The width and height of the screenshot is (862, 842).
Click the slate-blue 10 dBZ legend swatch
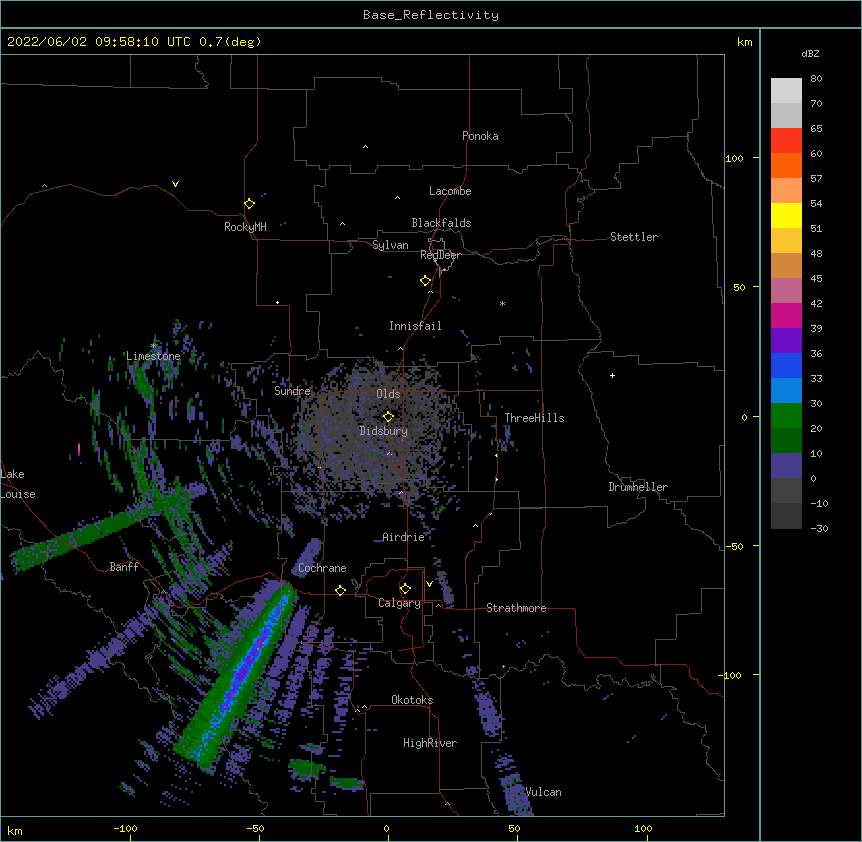[786, 466]
